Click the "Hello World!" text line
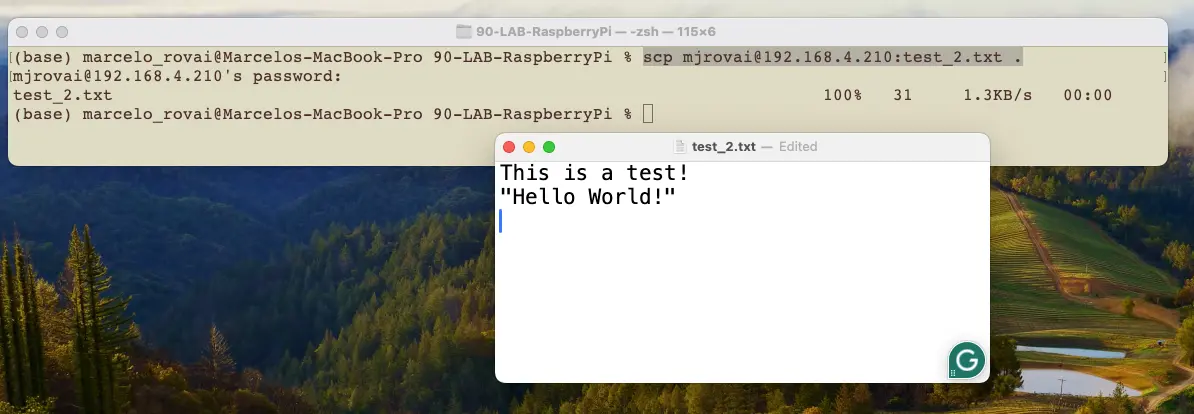This screenshot has width=1194, height=414. (x=588, y=197)
